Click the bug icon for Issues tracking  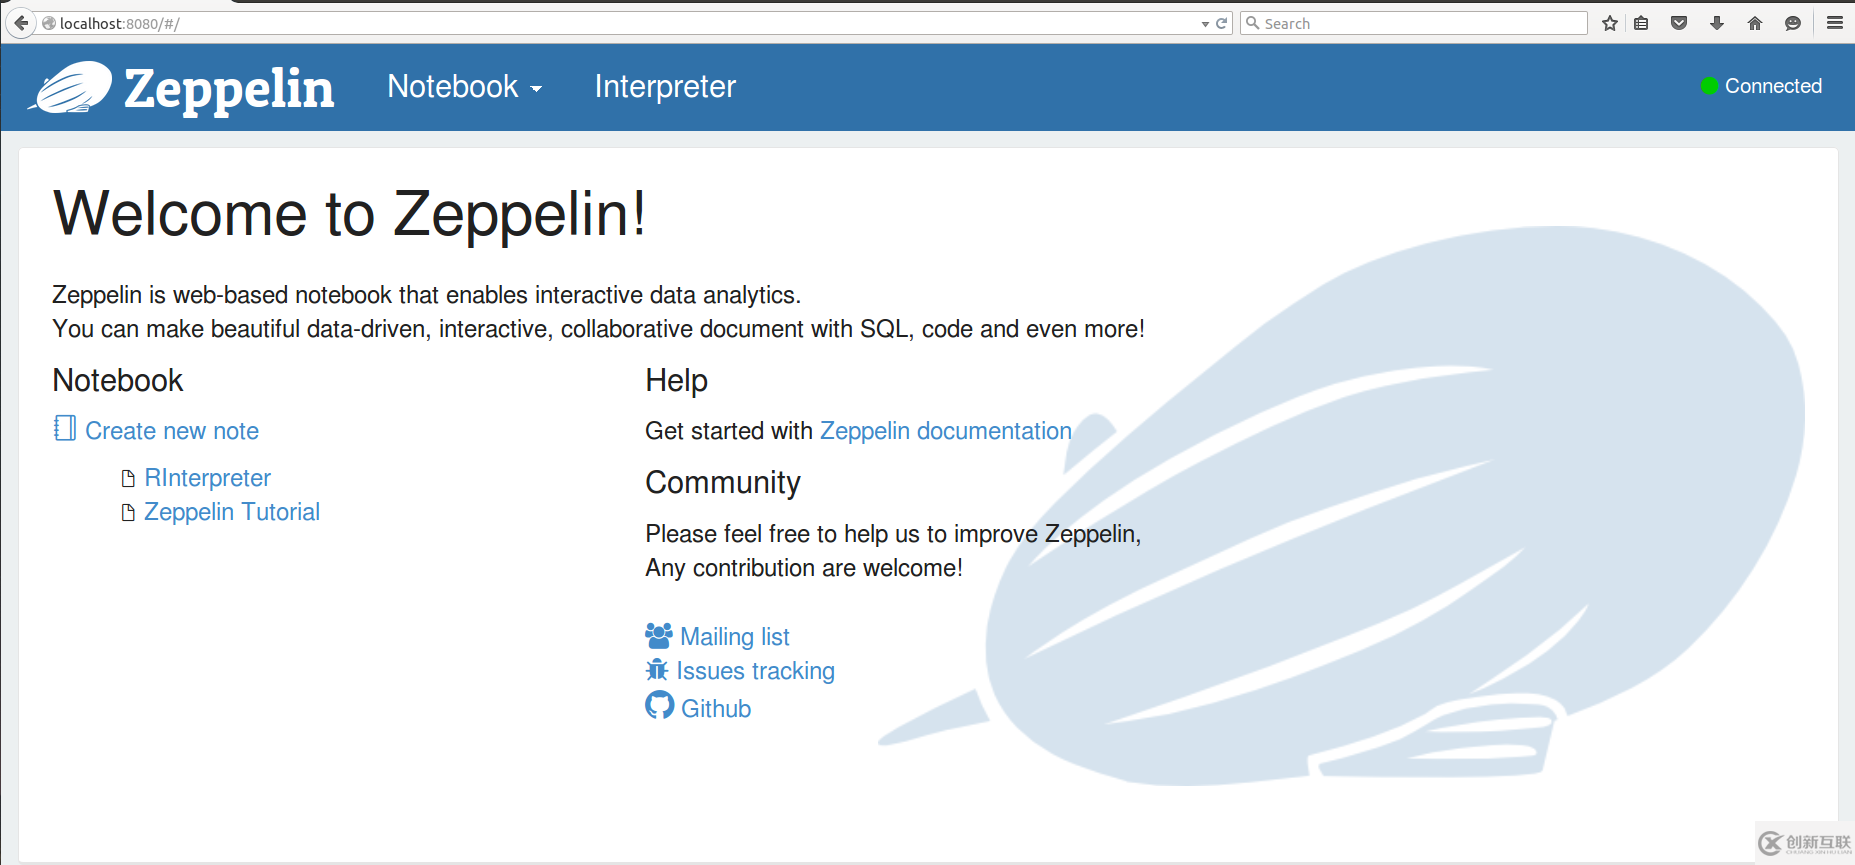tap(657, 670)
